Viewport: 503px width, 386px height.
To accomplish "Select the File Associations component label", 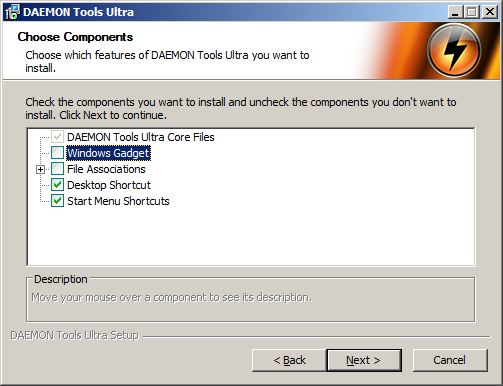I will click(x=106, y=169).
